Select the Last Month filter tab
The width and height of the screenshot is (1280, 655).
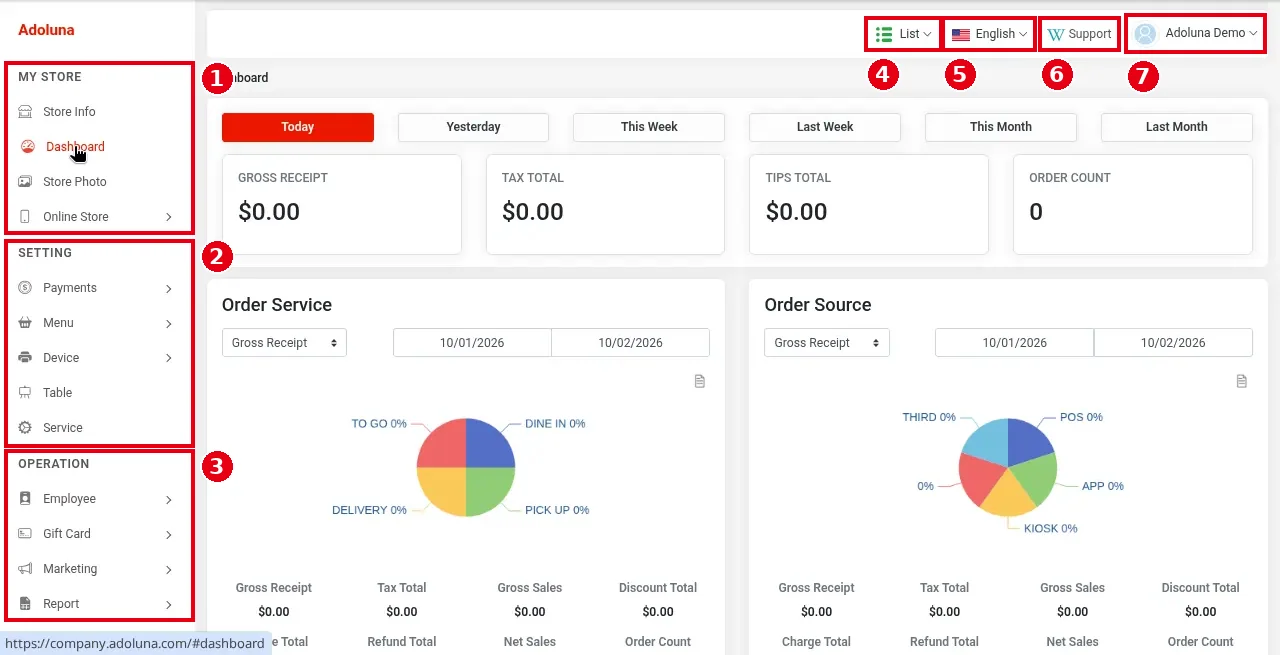click(1177, 127)
